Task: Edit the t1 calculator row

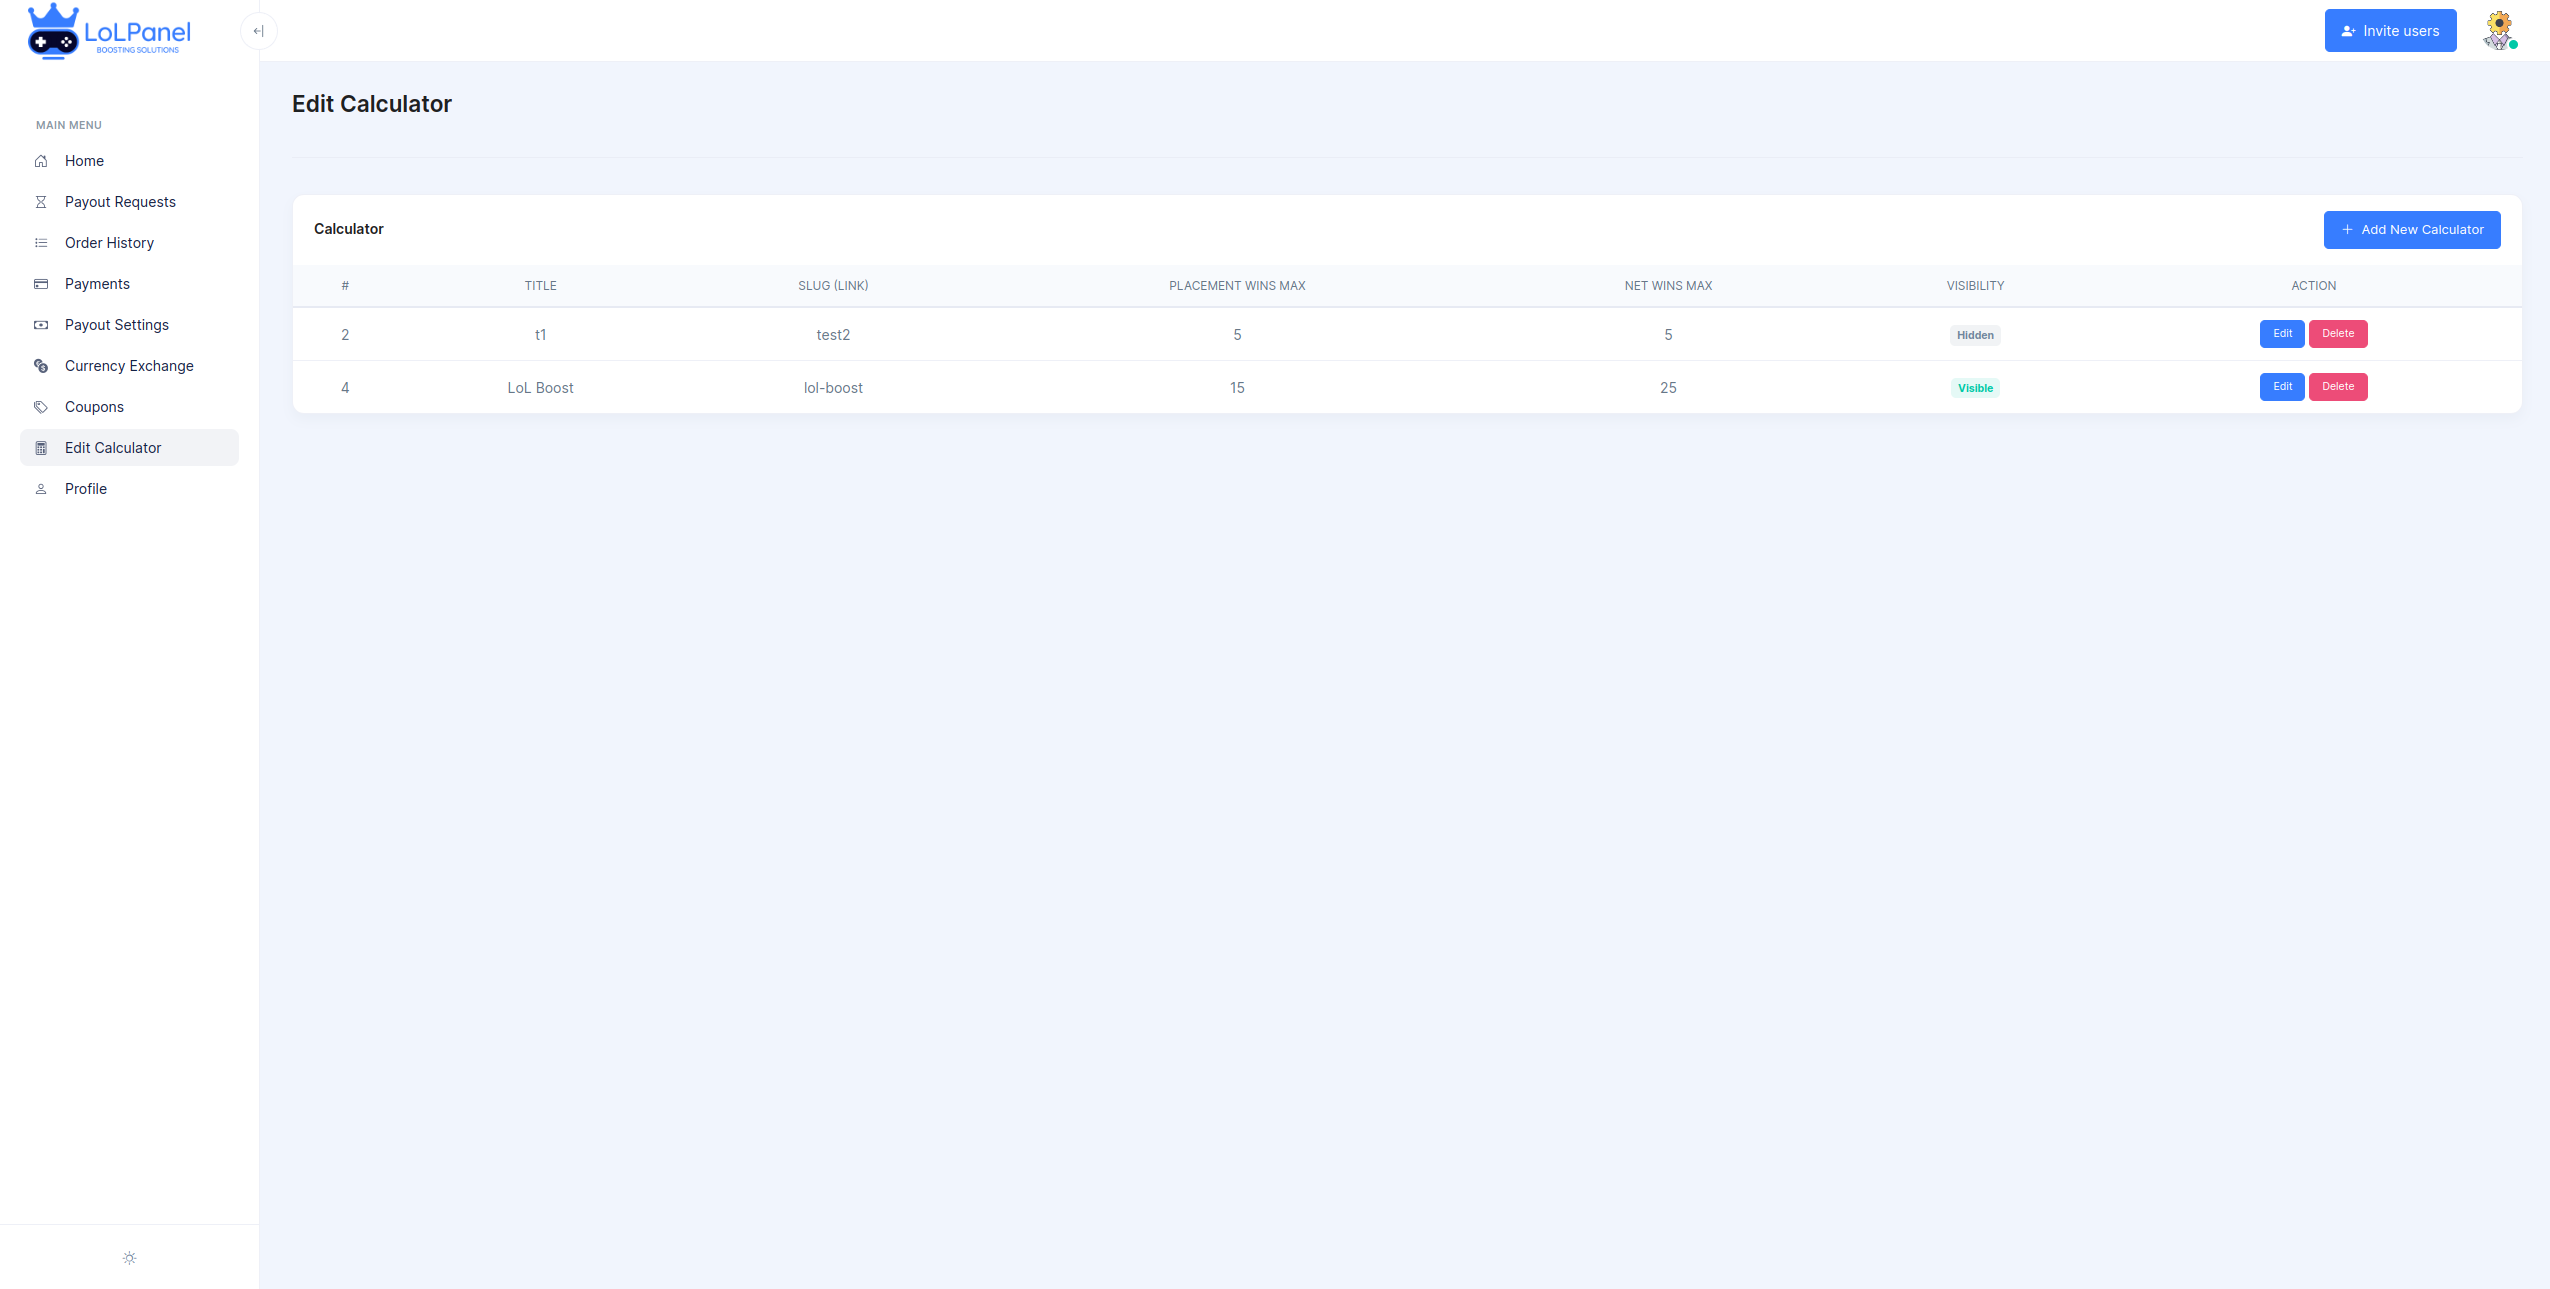Action: [2281, 334]
